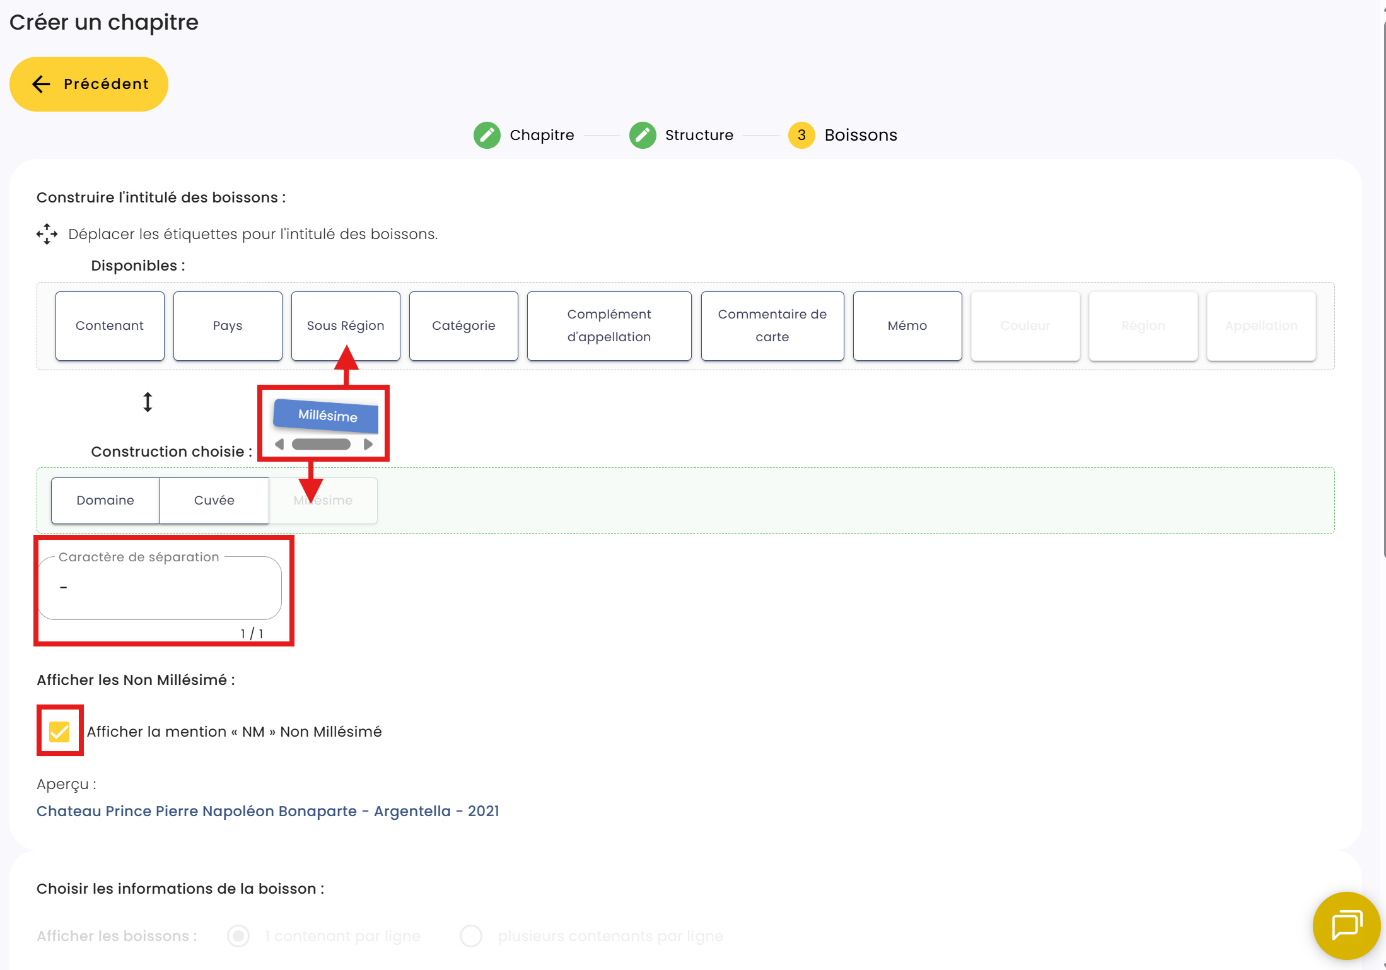Open the Chapitre step tab
Viewport: 1386px width, 970px height.
pyautogui.click(x=524, y=135)
